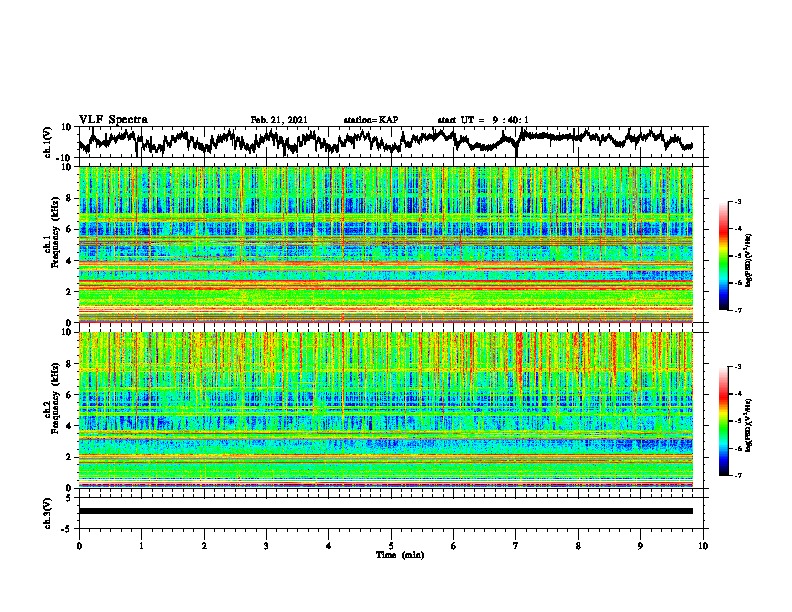Click the ch.1 colorbar "log(PSD)" label
This screenshot has height=612, width=792.
(748, 260)
